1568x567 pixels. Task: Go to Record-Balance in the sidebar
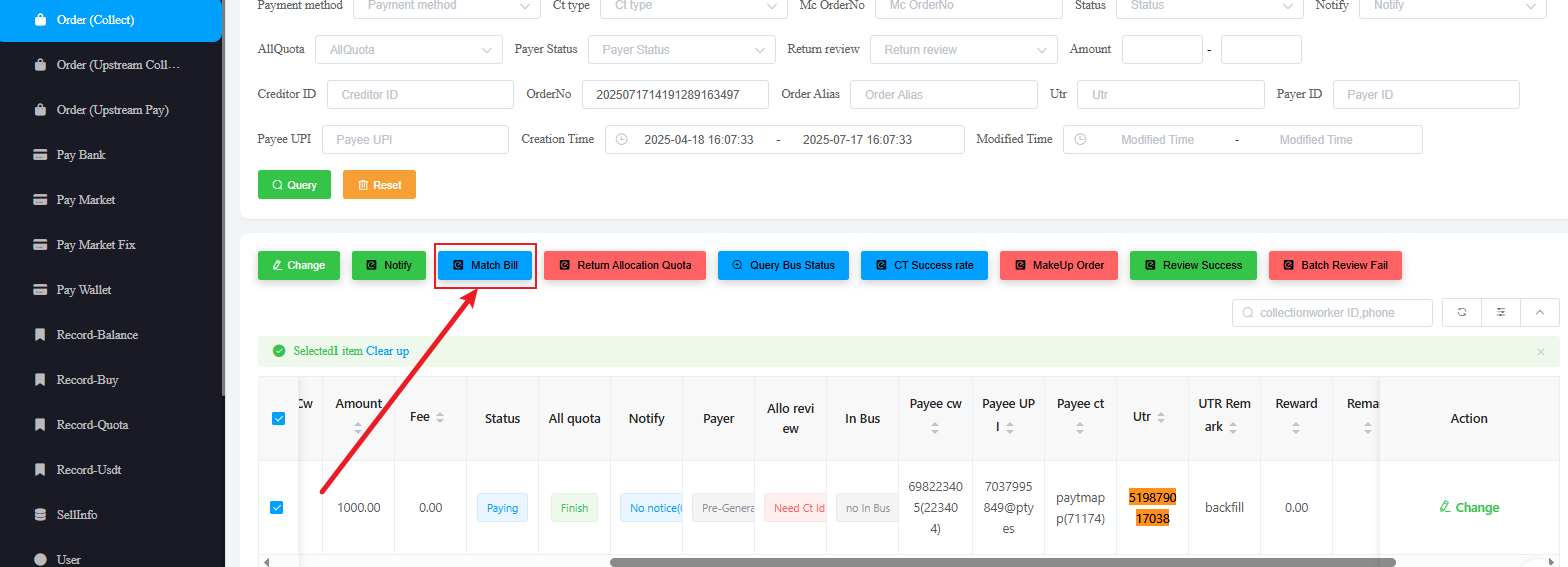tap(97, 335)
